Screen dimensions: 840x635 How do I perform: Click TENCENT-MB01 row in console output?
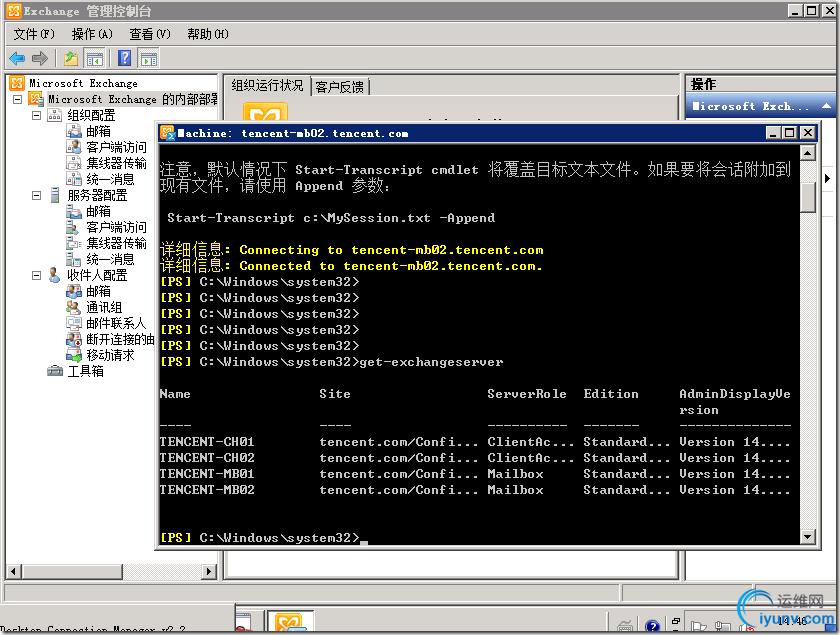click(x=475, y=474)
